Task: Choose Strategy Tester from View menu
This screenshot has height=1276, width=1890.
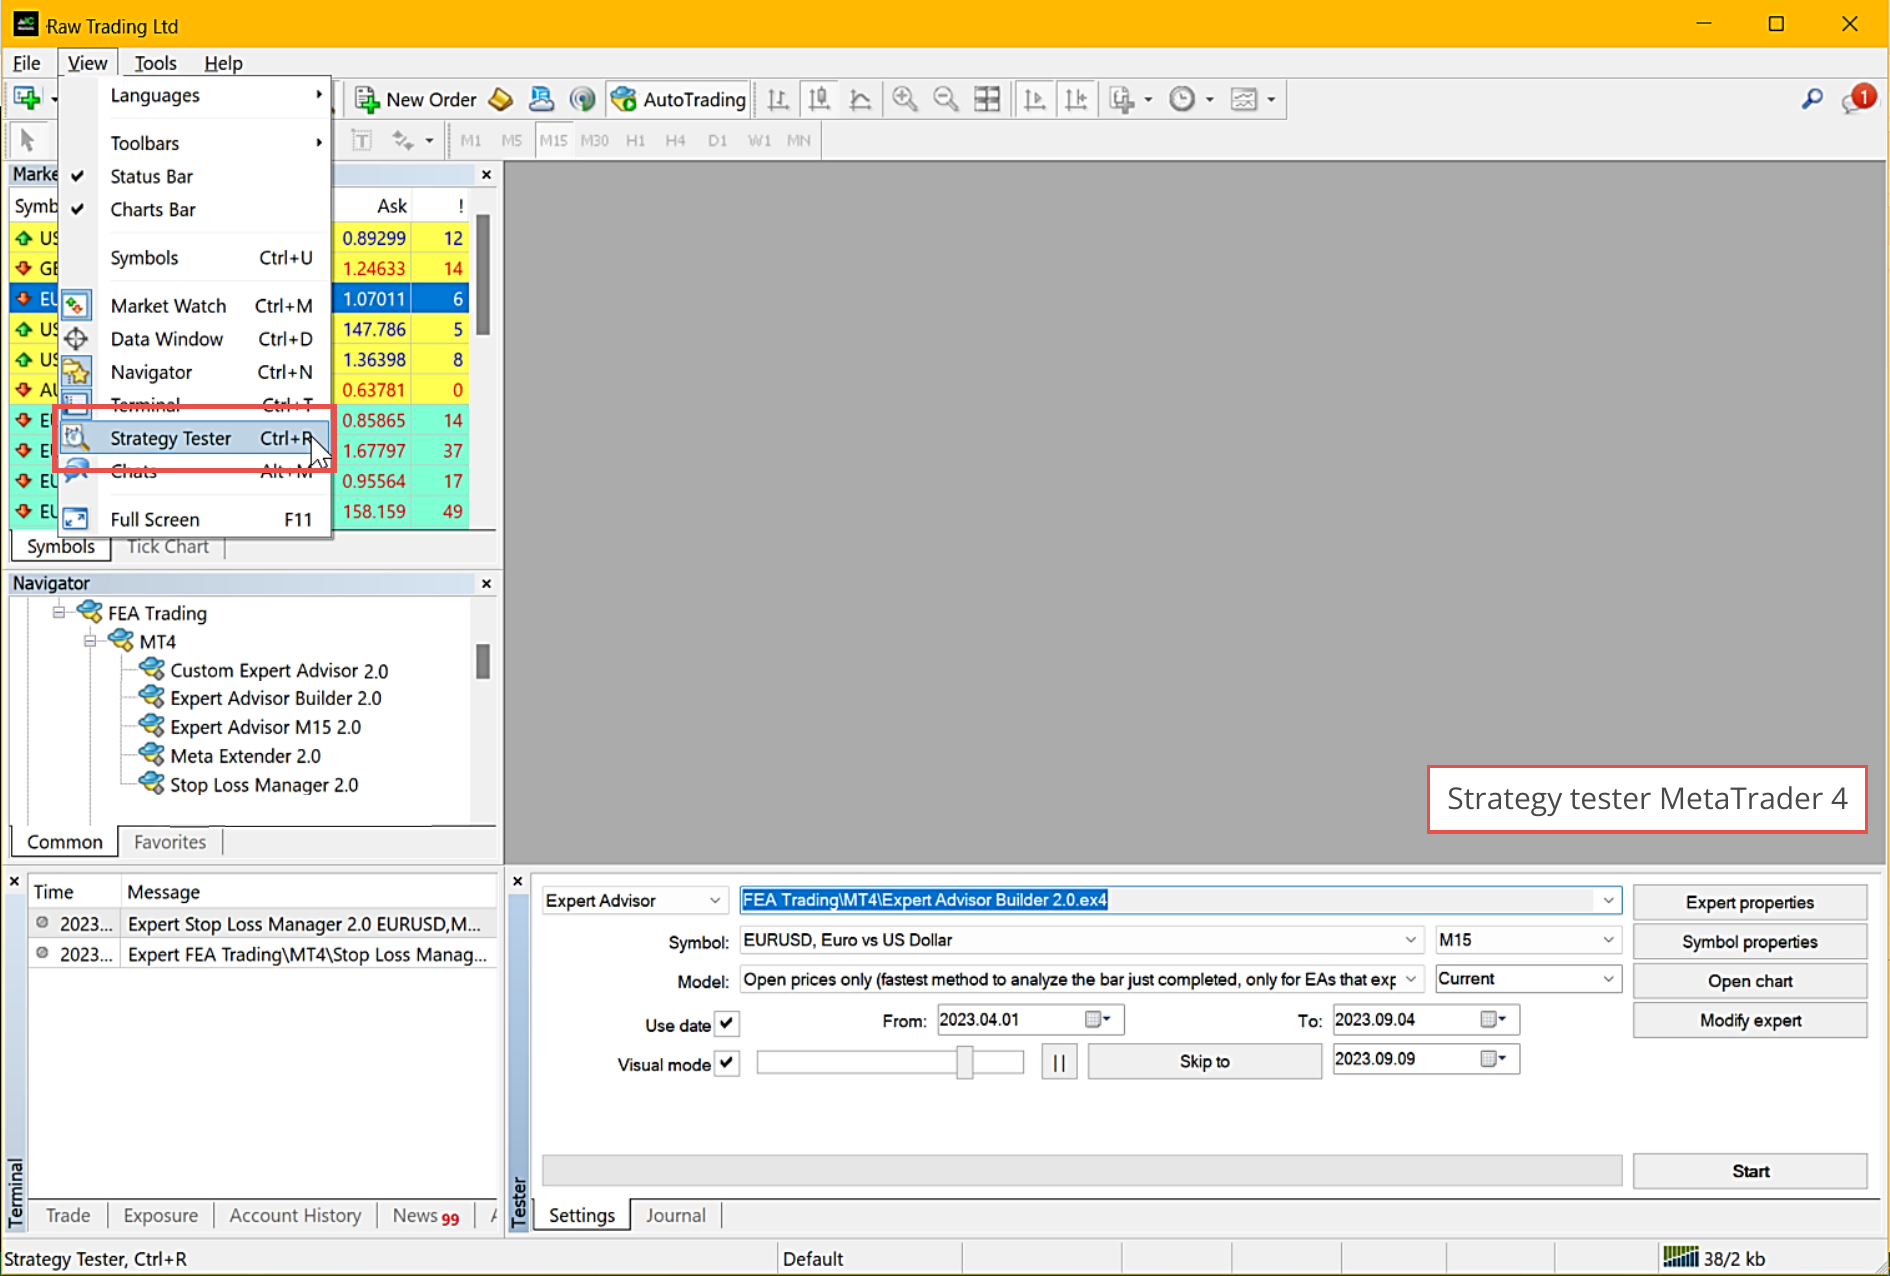Action: click(195, 438)
